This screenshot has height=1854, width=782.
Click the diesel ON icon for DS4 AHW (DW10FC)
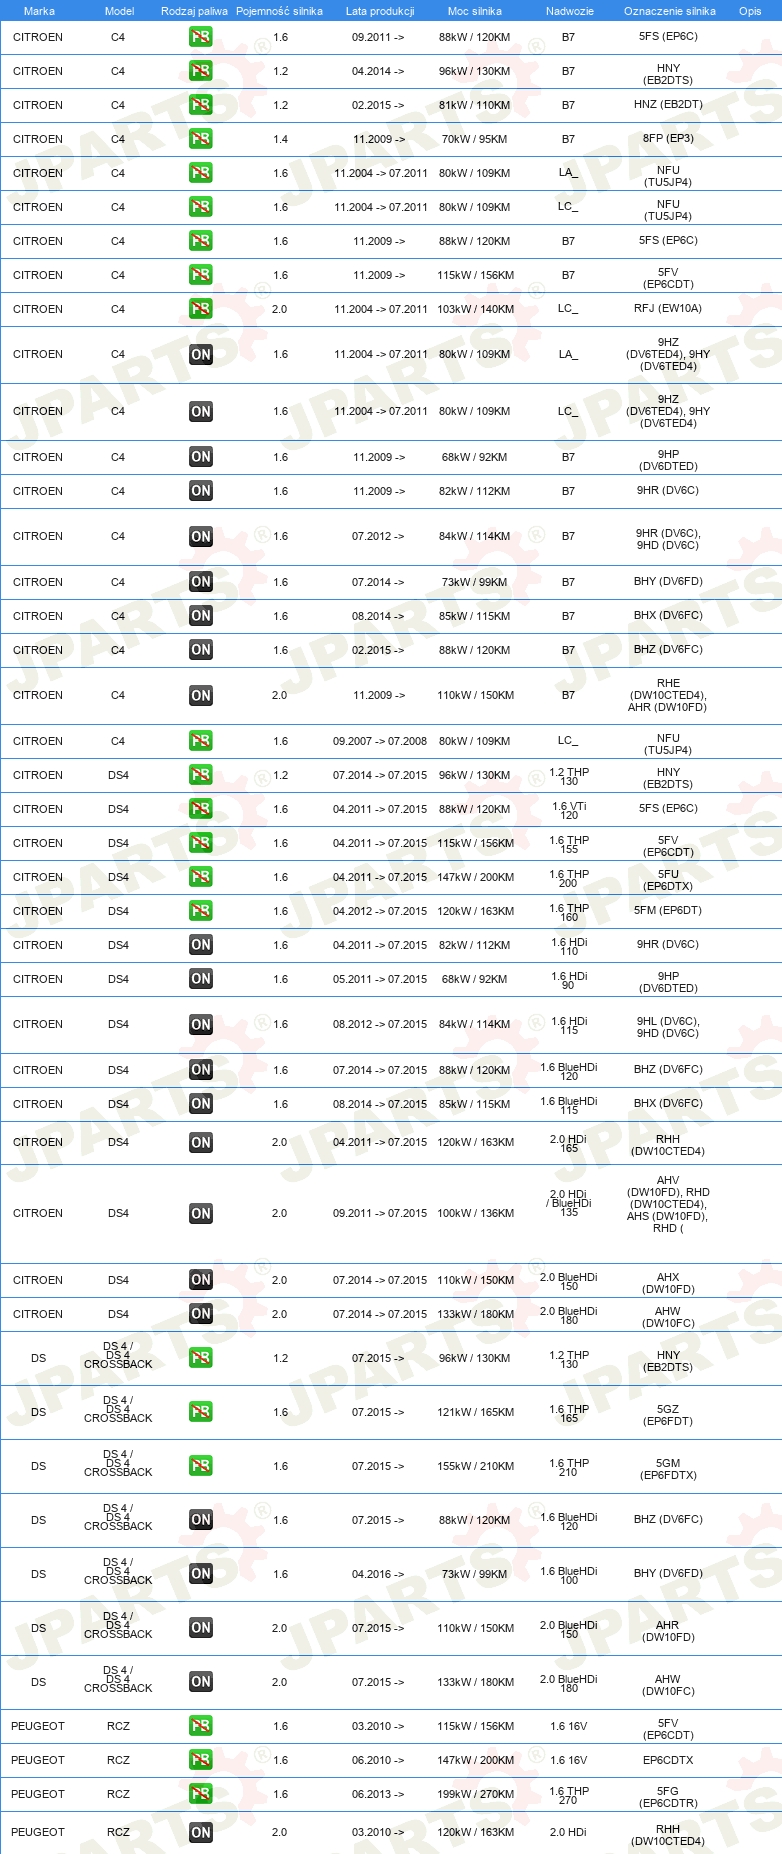coord(201,1314)
